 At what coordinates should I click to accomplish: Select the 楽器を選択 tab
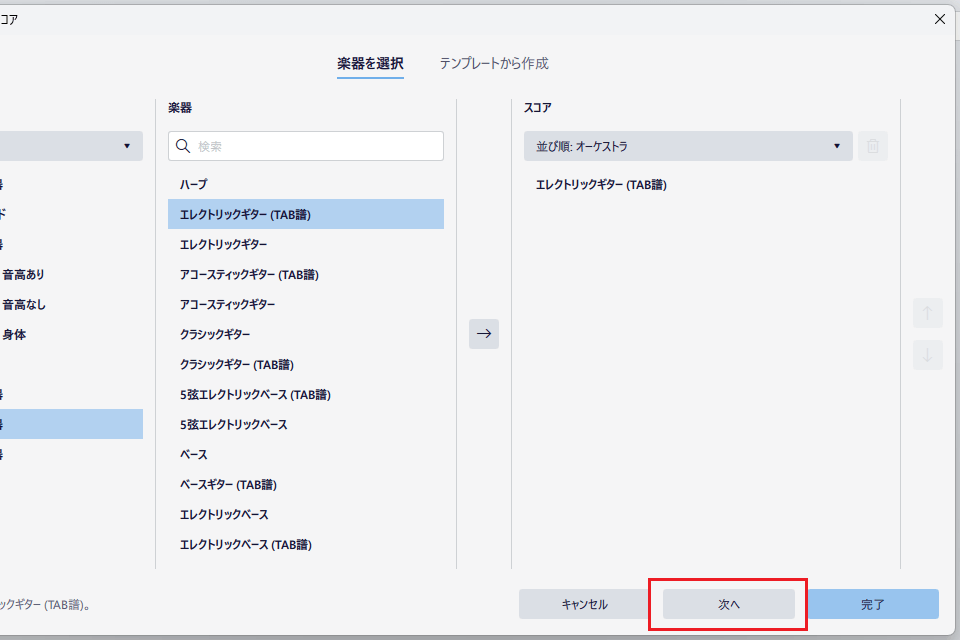(x=370, y=63)
